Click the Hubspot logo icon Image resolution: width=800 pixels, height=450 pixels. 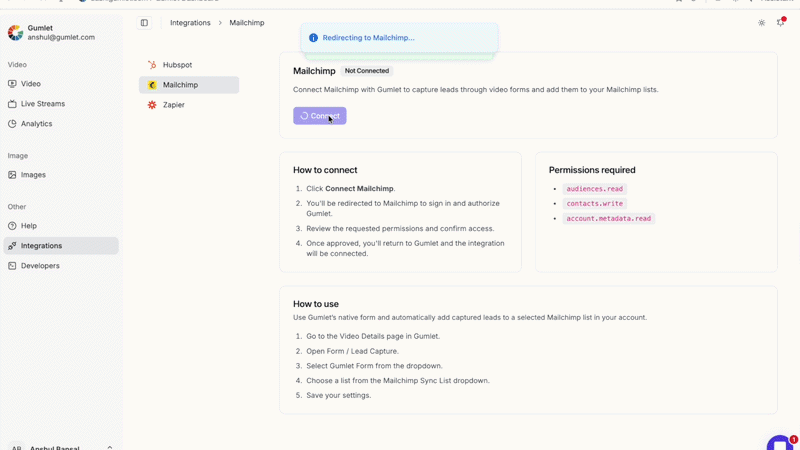pos(152,65)
